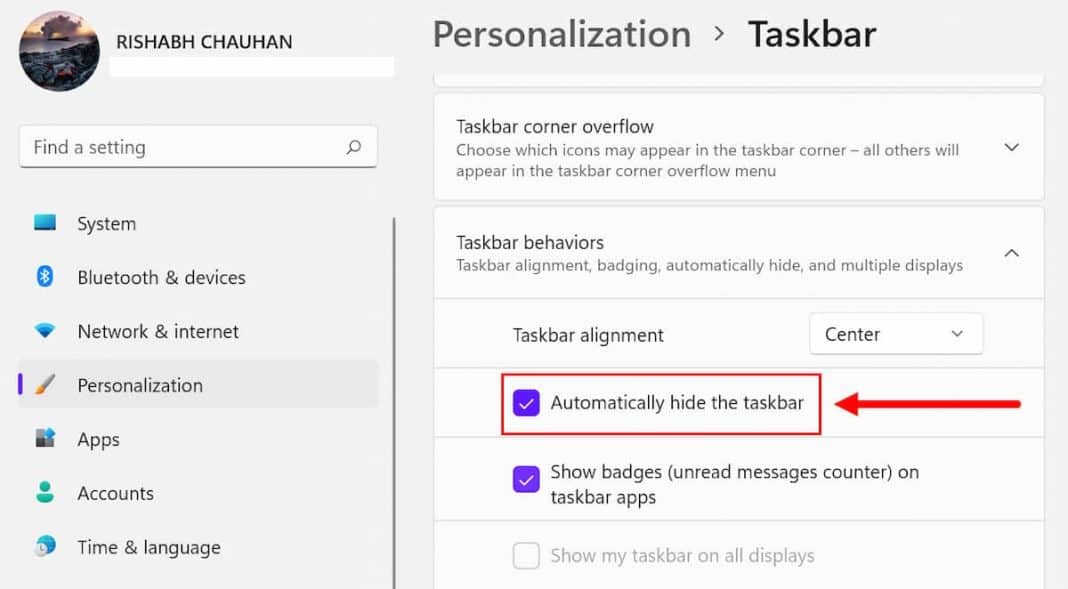Click the Taskbar behaviors section header

529,242
